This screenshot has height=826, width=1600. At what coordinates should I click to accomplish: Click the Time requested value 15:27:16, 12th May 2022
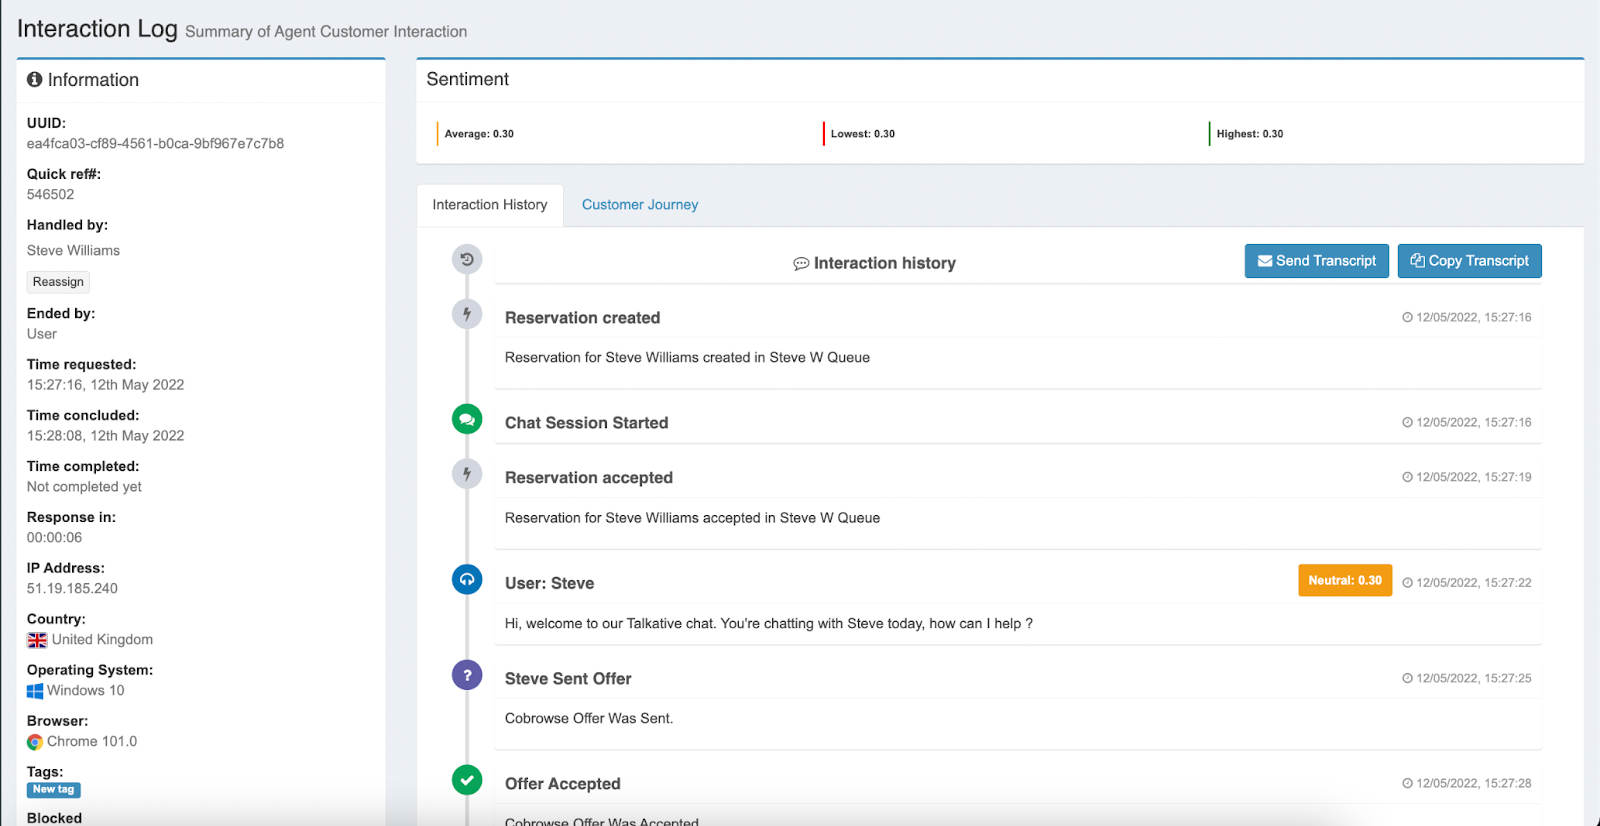pos(105,385)
